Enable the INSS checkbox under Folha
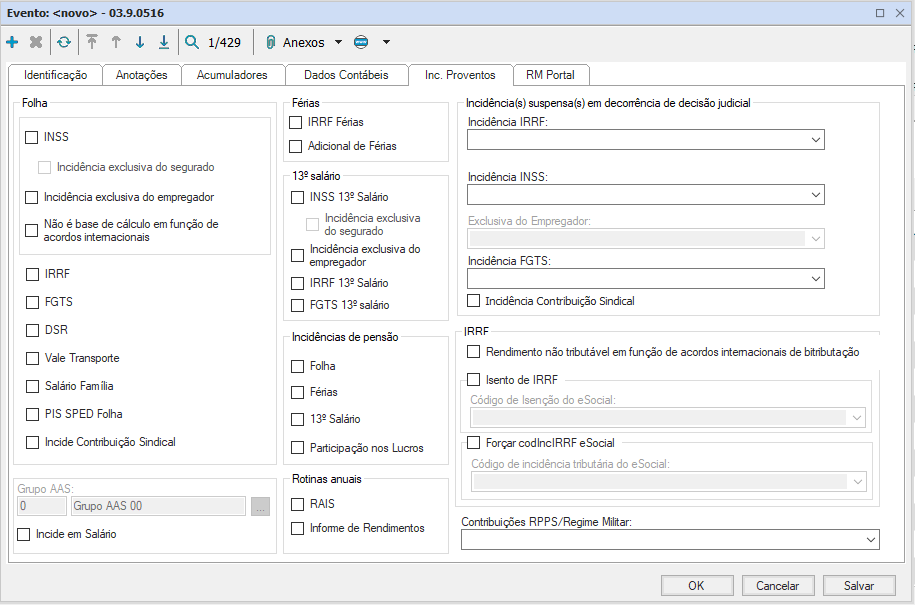The width and height of the screenshot is (915, 605). pyautogui.click(x=32, y=137)
